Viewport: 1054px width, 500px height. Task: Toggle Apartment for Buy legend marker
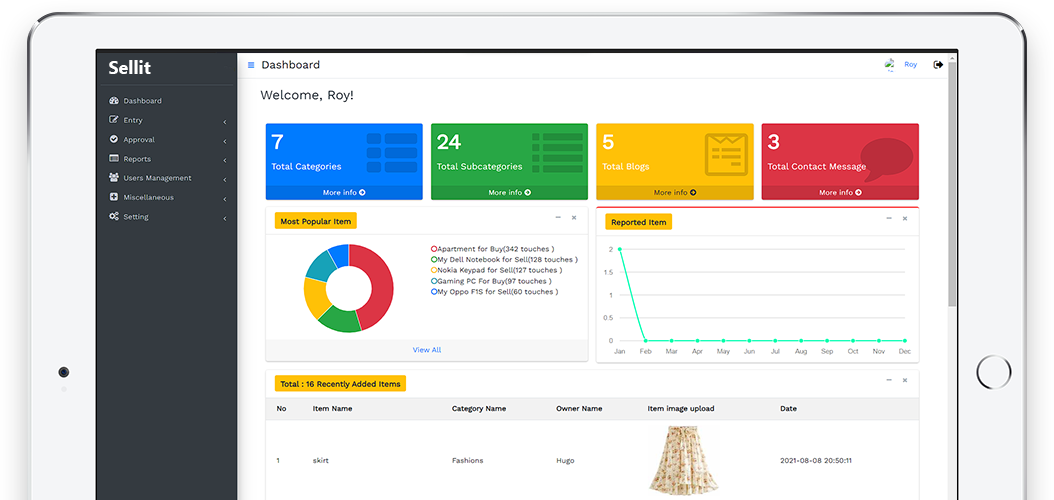point(434,249)
